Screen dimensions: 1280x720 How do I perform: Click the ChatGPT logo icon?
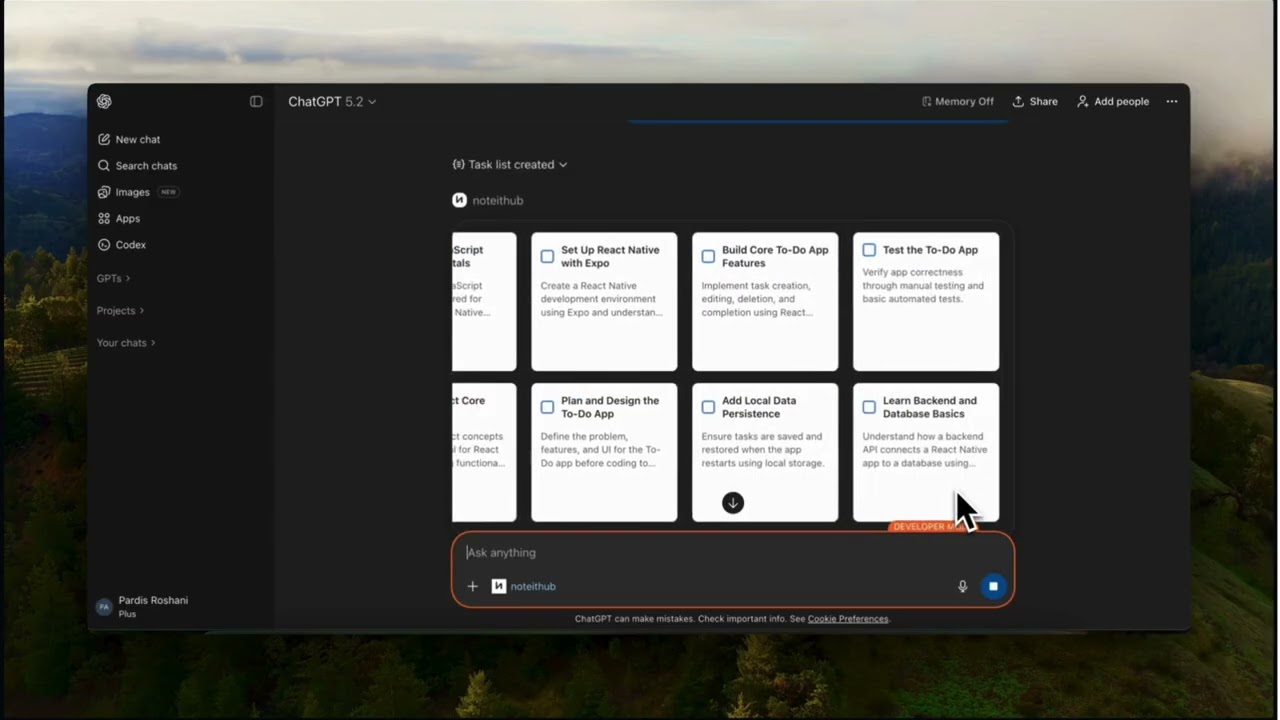(x=104, y=101)
